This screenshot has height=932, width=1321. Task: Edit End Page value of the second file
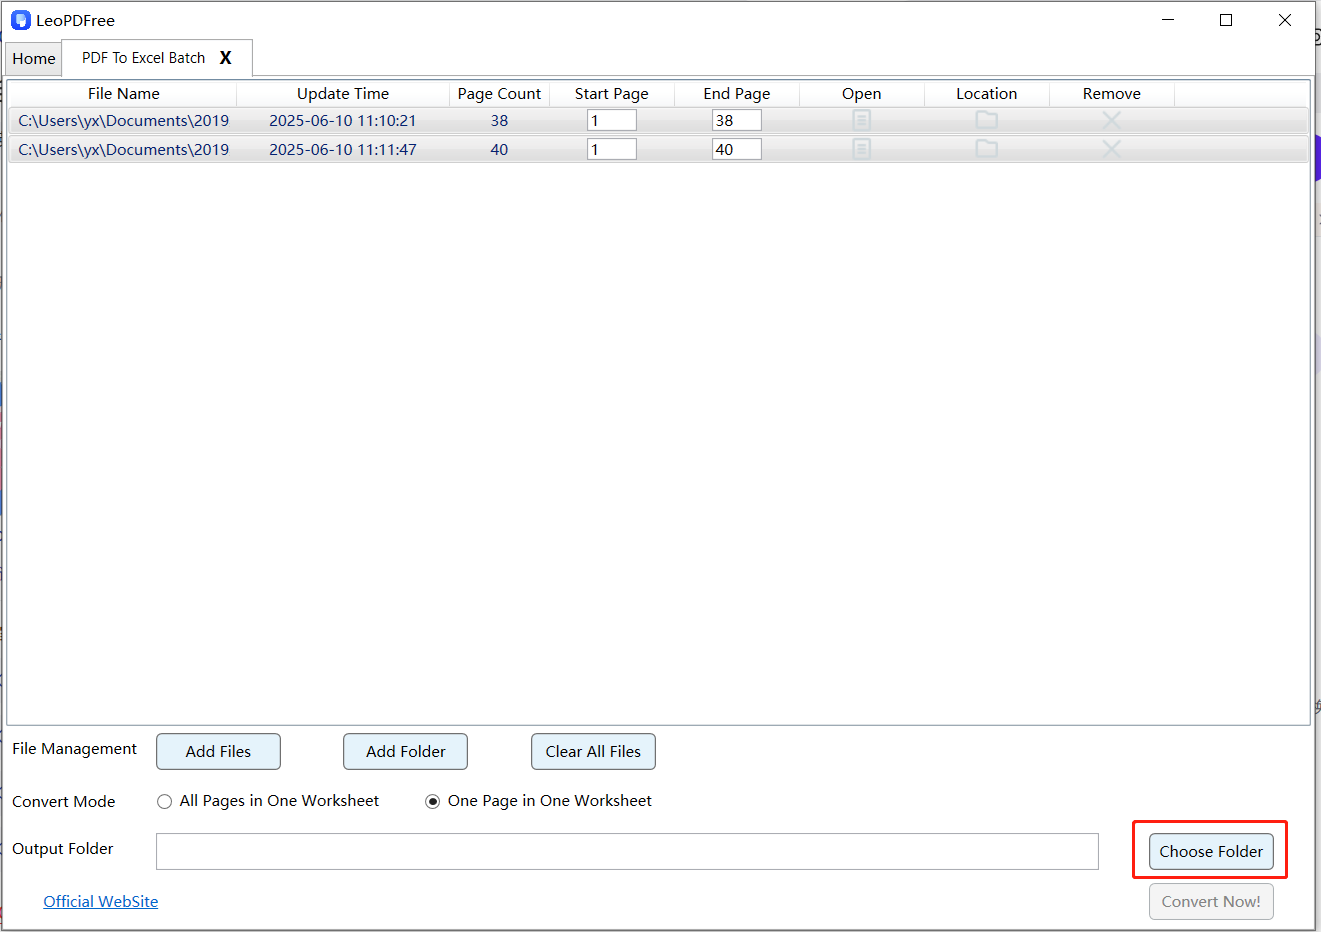(736, 148)
